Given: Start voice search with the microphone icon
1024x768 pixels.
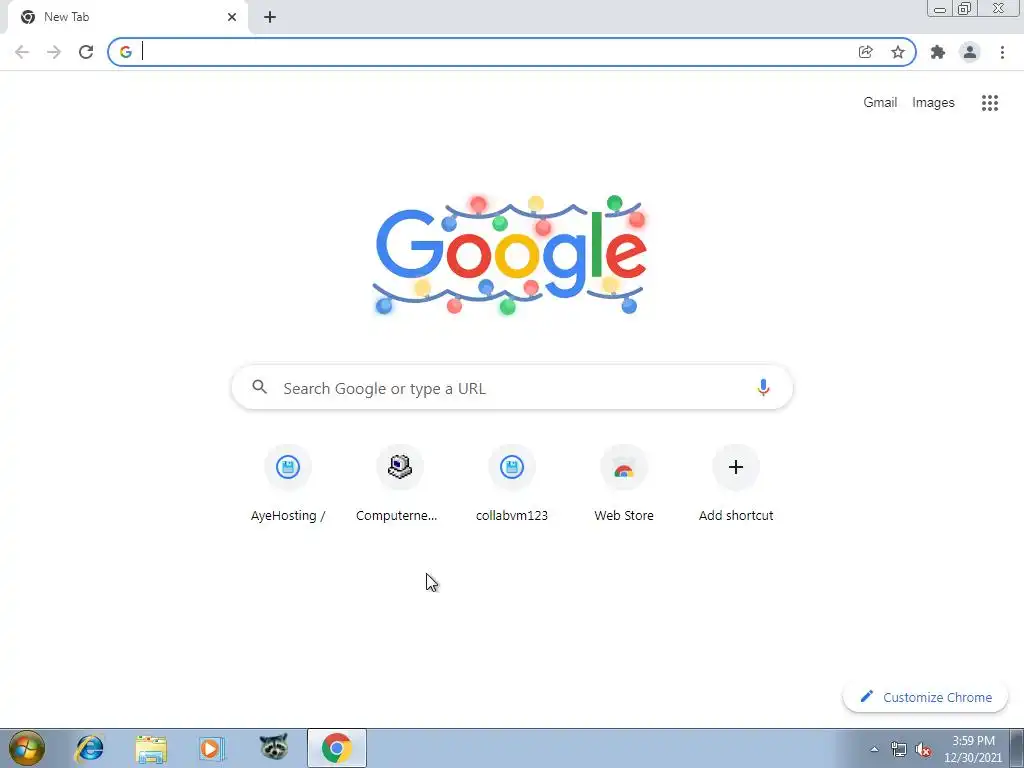Looking at the screenshot, I should click(763, 388).
